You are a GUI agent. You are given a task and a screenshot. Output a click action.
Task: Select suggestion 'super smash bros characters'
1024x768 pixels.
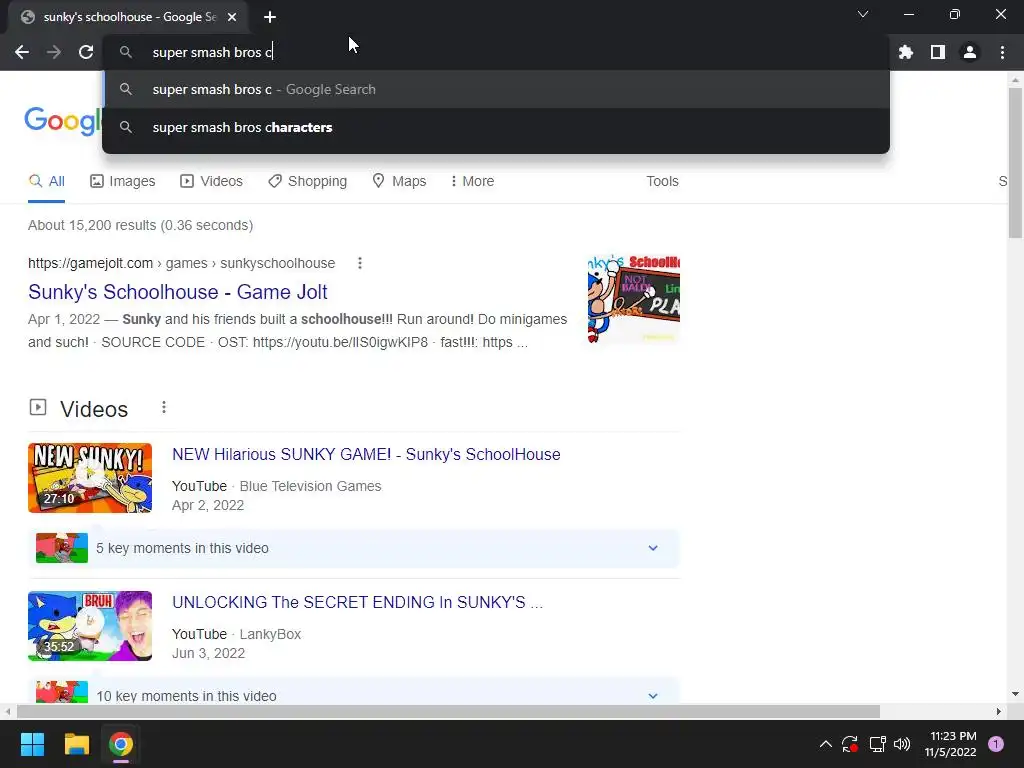pyautogui.click(x=496, y=127)
